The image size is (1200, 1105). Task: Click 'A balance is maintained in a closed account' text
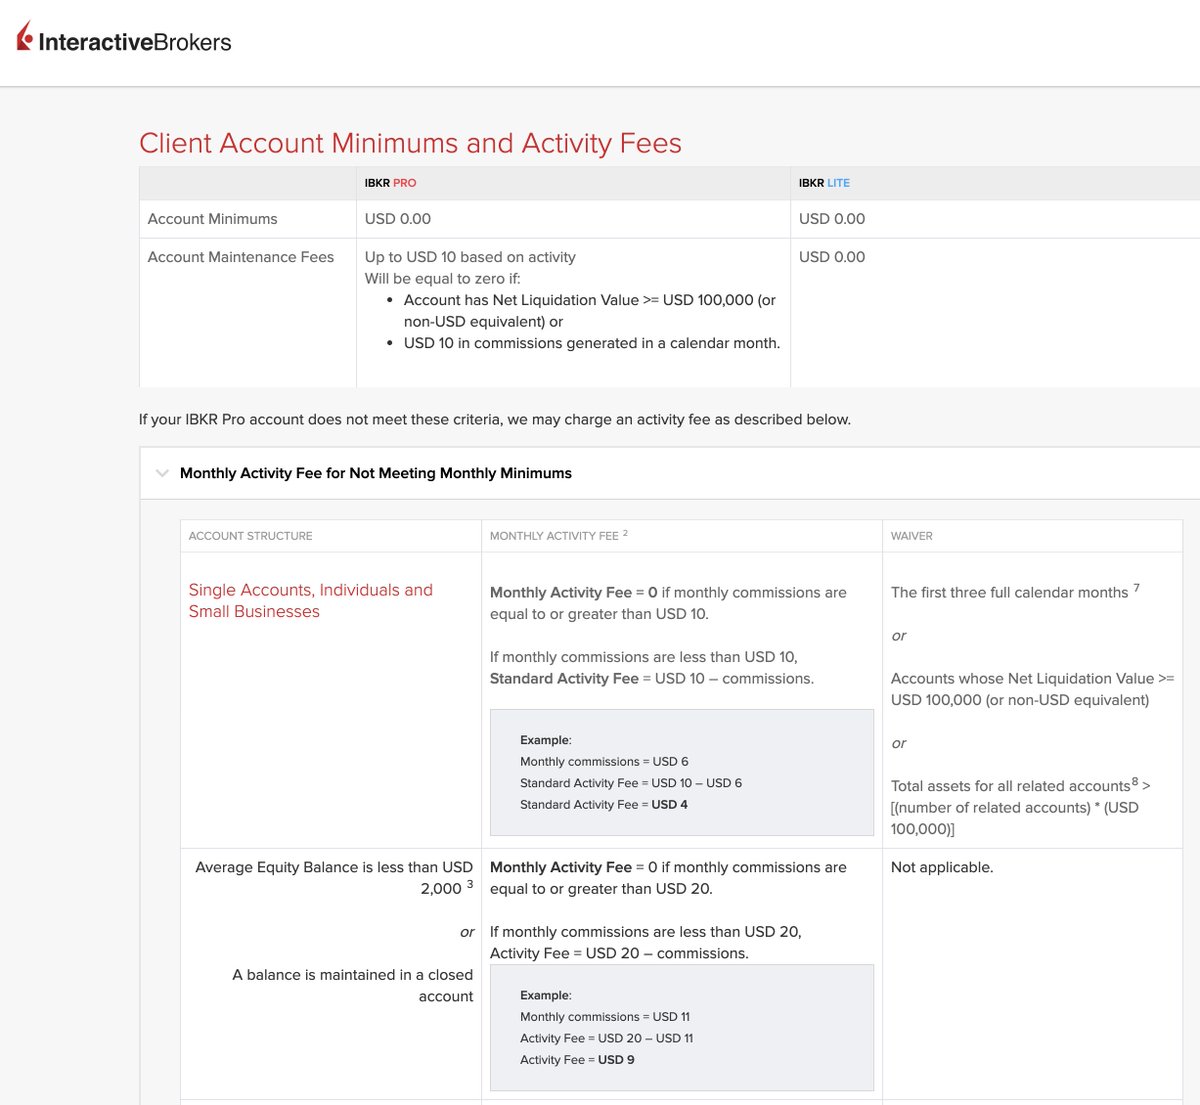coord(353,986)
